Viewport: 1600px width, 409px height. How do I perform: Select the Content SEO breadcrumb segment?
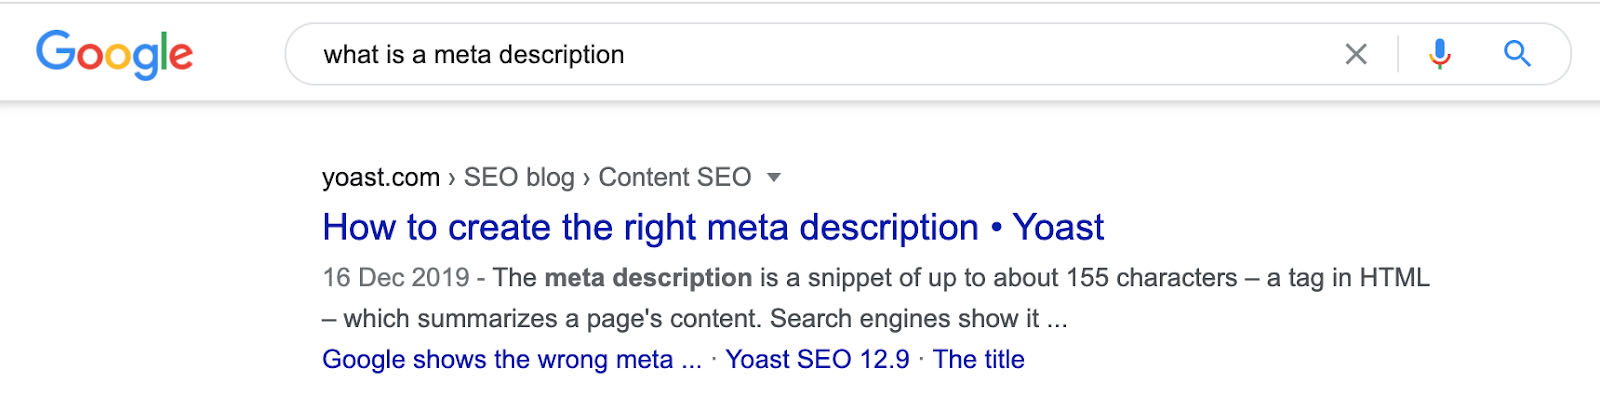click(675, 178)
